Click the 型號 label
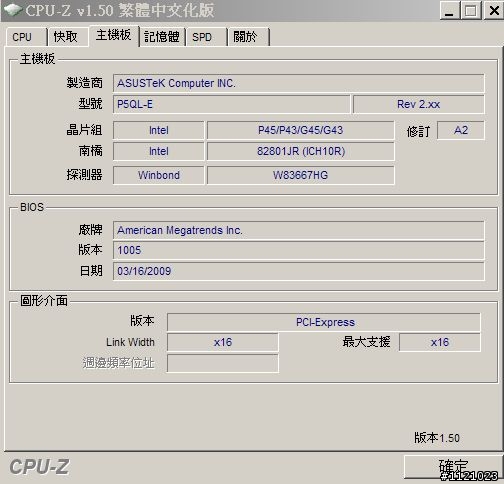Image resolution: width=504 pixels, height=484 pixels. click(90, 104)
